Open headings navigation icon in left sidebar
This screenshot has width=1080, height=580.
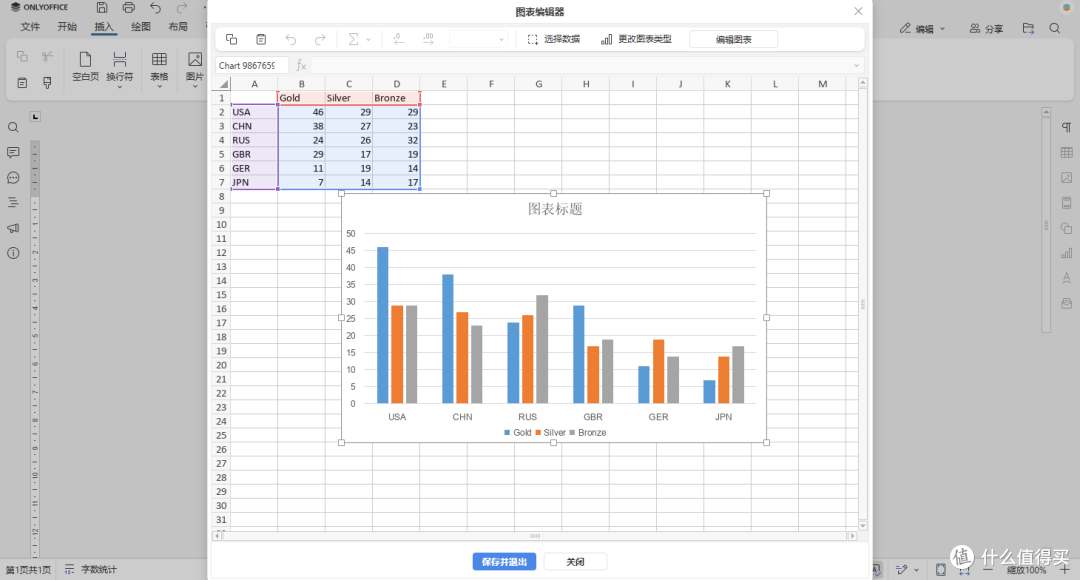(x=13, y=203)
